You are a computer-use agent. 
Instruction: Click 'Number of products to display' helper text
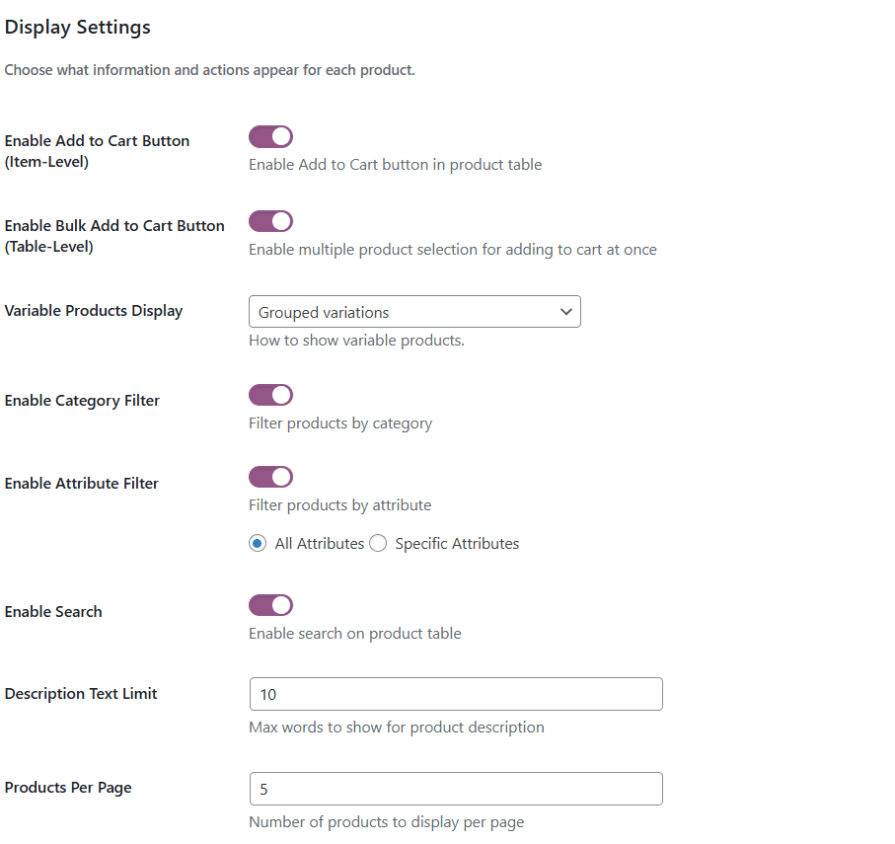tap(386, 822)
